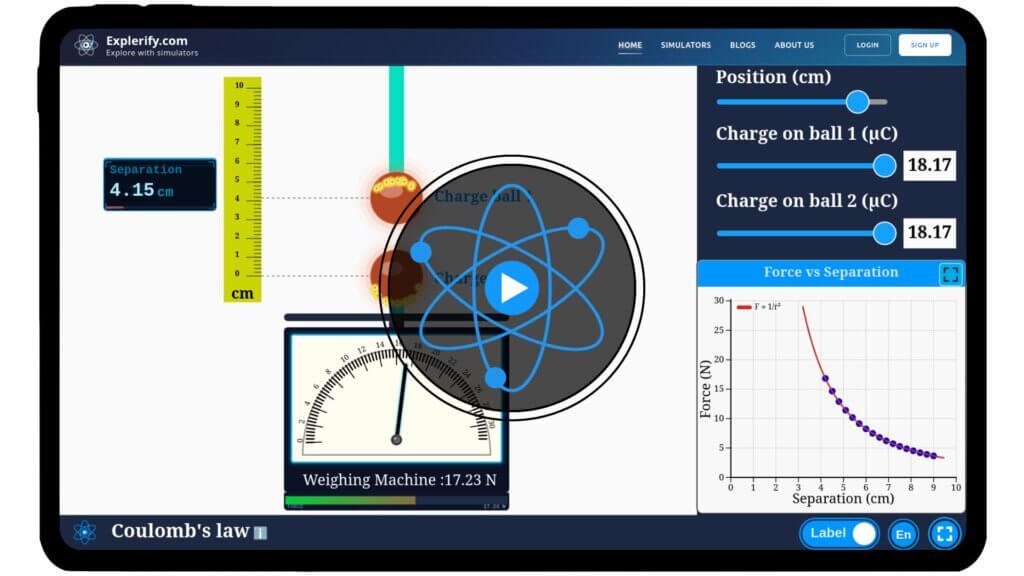1024x576 pixels.
Task: Click the Explerify.com atom logo
Action: (x=86, y=44)
